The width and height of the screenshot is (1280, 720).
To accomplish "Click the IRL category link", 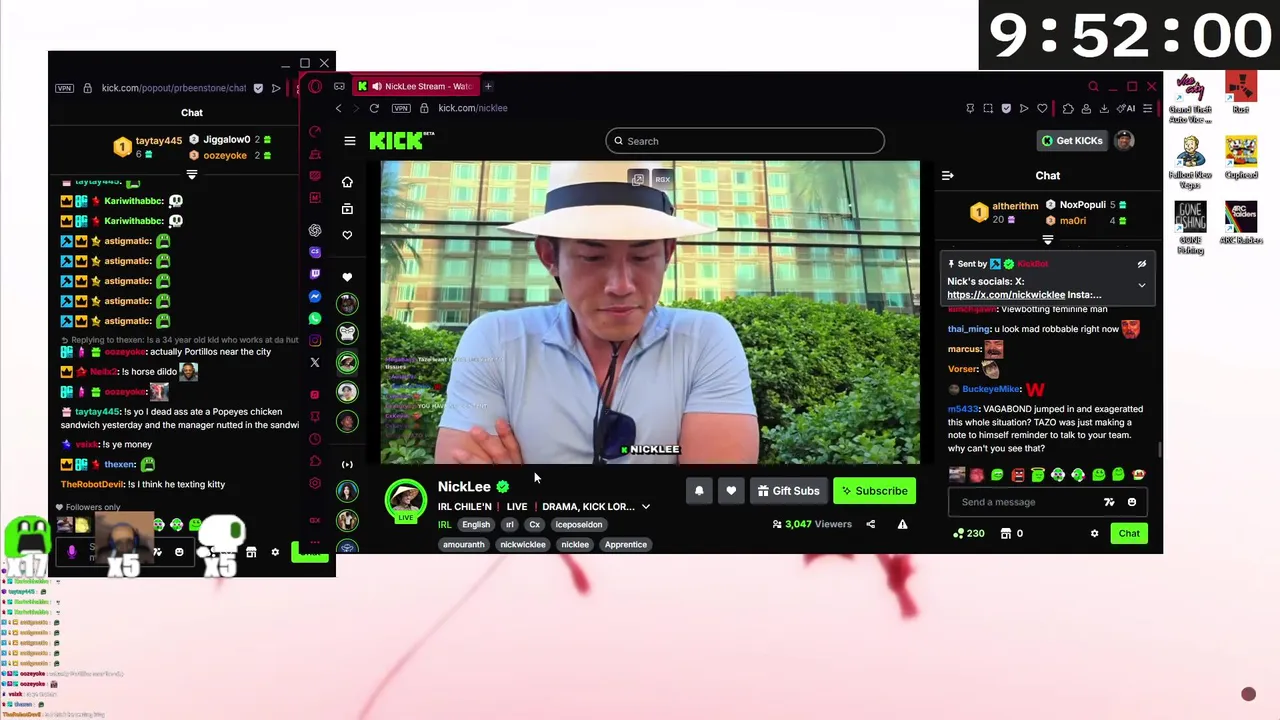I will click(445, 525).
